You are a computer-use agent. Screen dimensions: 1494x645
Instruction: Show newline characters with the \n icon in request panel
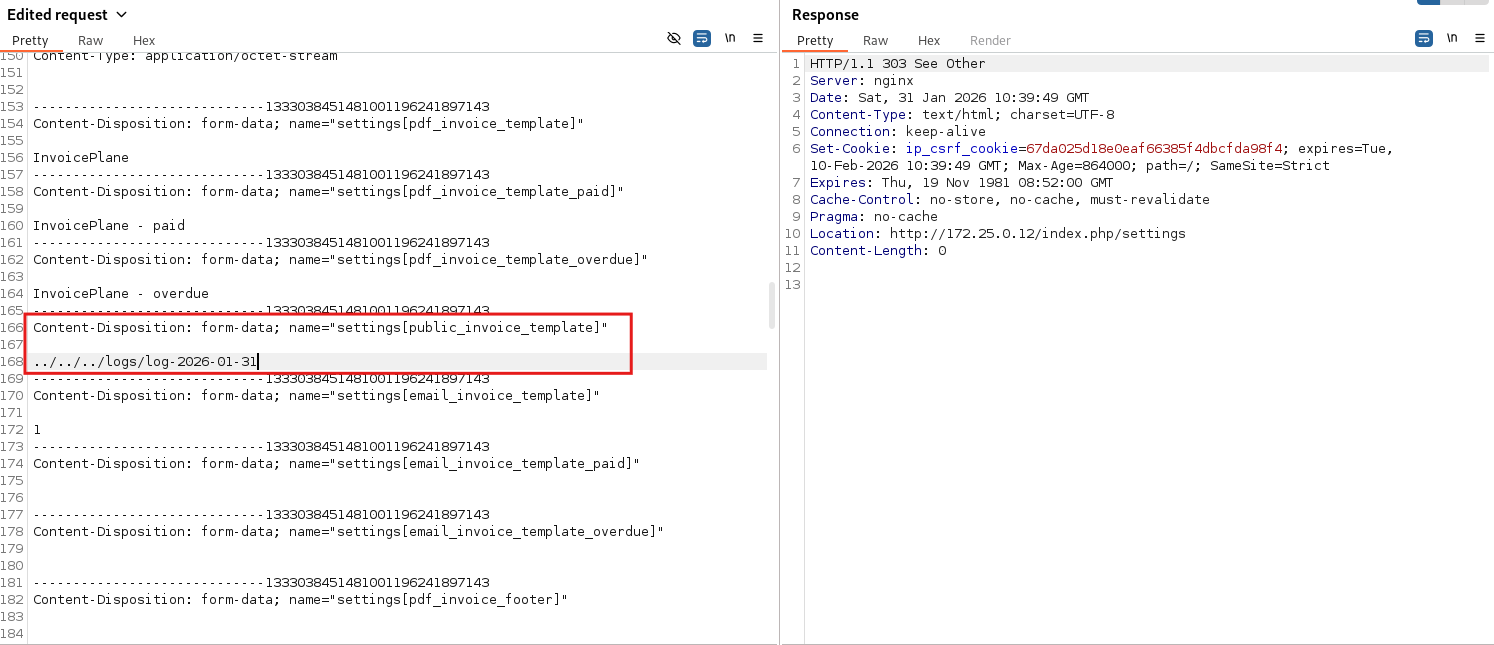point(730,38)
